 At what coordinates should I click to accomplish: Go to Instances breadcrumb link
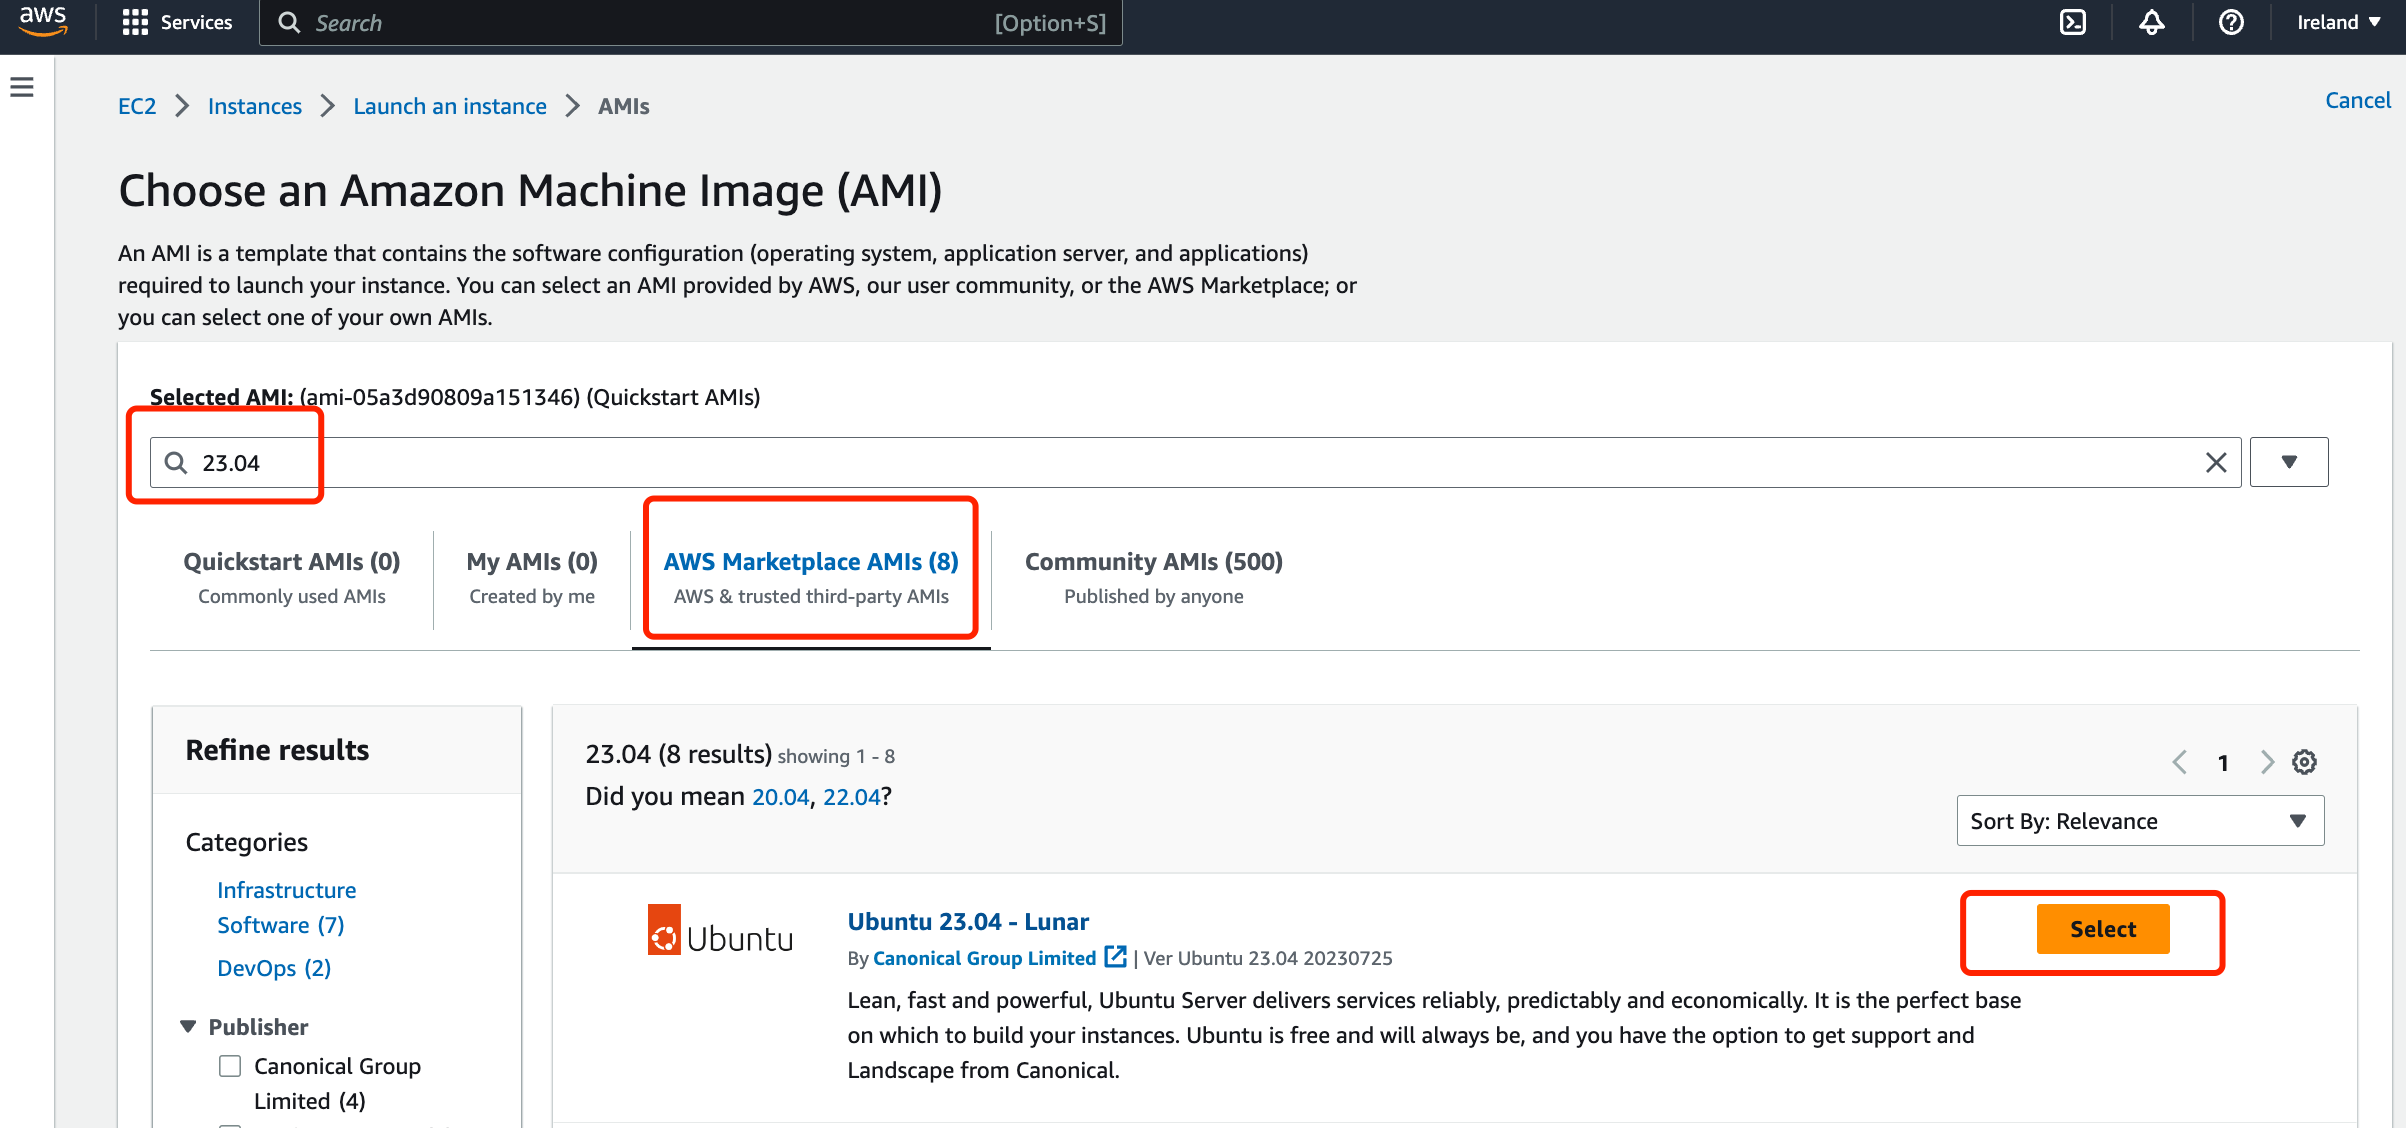[x=255, y=106]
